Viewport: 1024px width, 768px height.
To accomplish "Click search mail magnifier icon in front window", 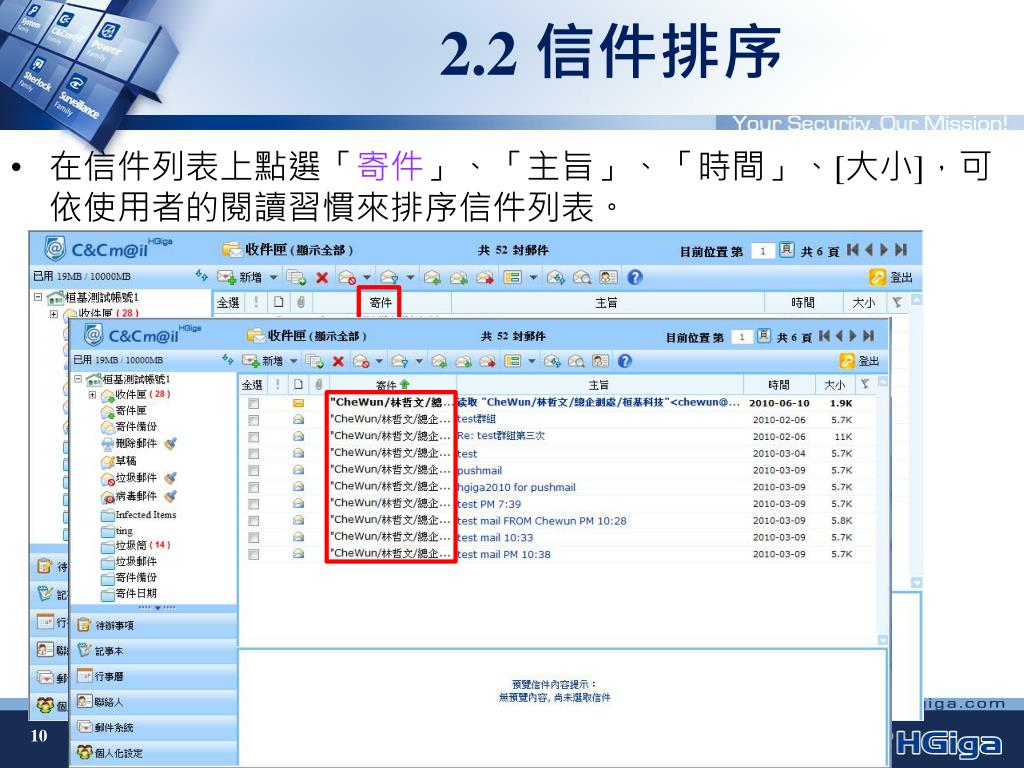I will click(576, 361).
